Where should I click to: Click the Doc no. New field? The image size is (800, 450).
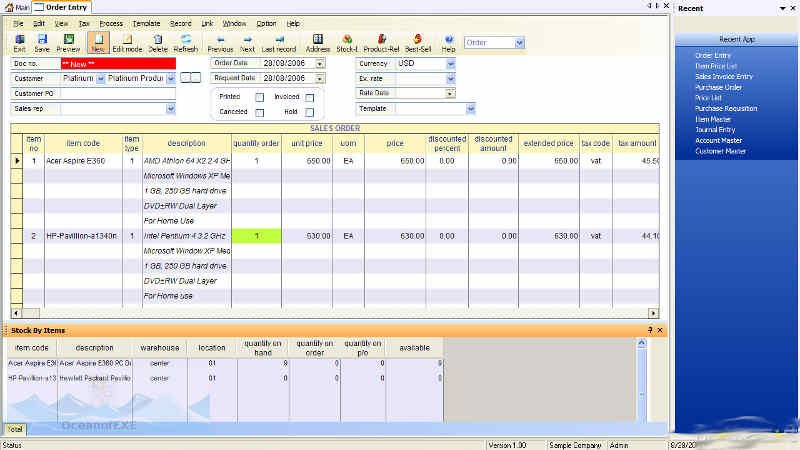point(118,64)
